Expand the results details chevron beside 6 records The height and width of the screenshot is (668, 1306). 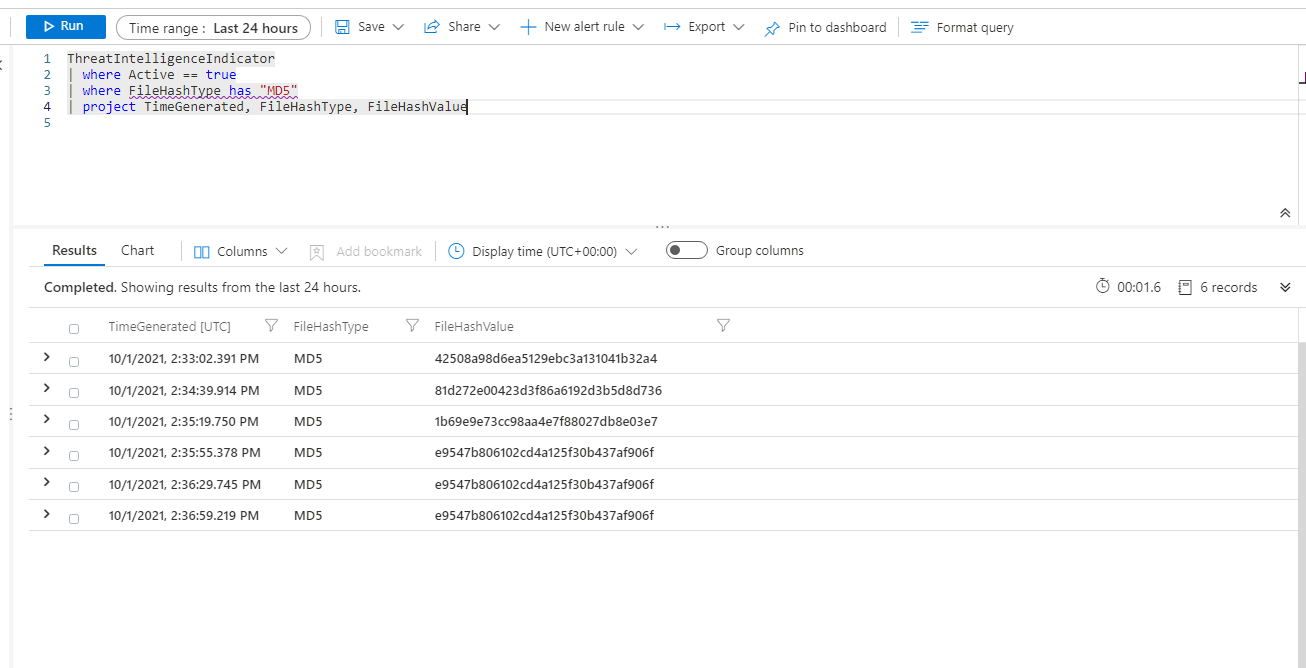(x=1285, y=288)
